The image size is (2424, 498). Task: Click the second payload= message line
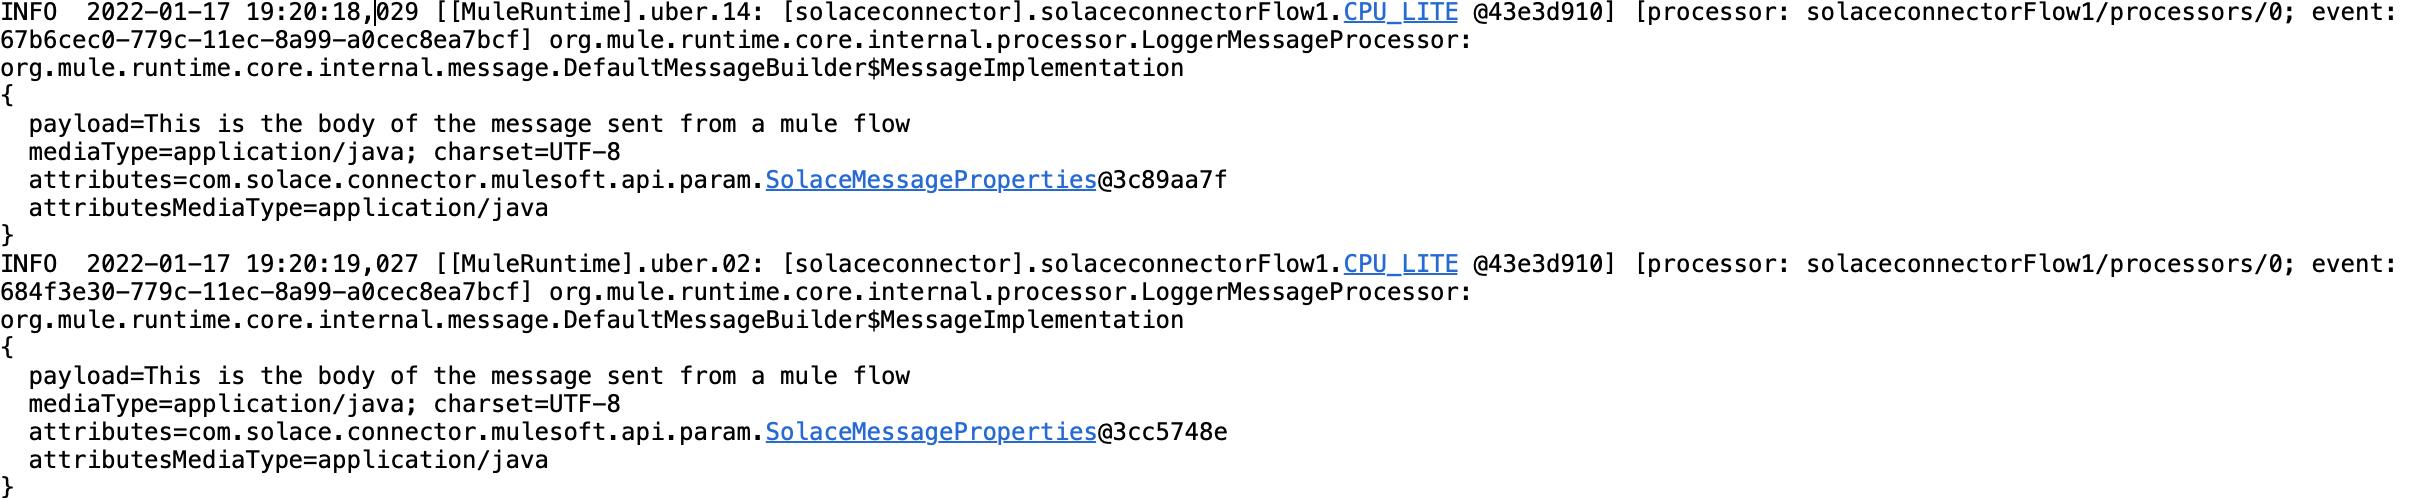[x=469, y=377]
